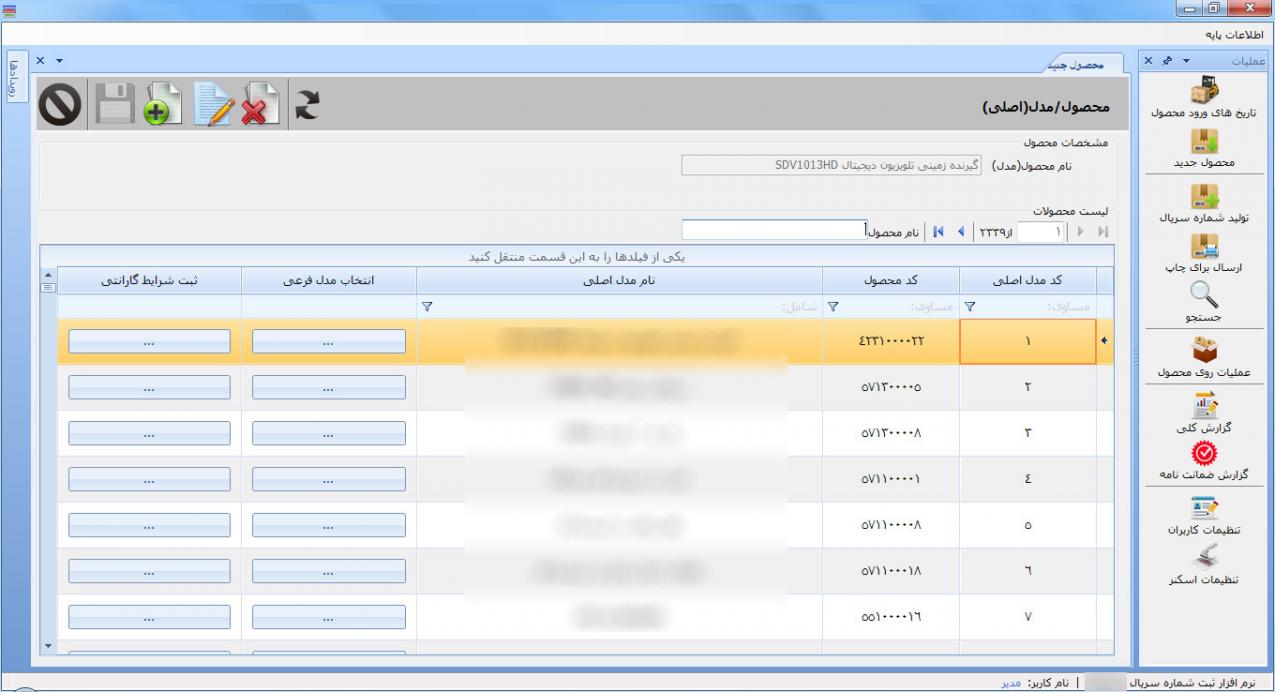Open dropdown arrow of عملیات panel header

(1187, 62)
